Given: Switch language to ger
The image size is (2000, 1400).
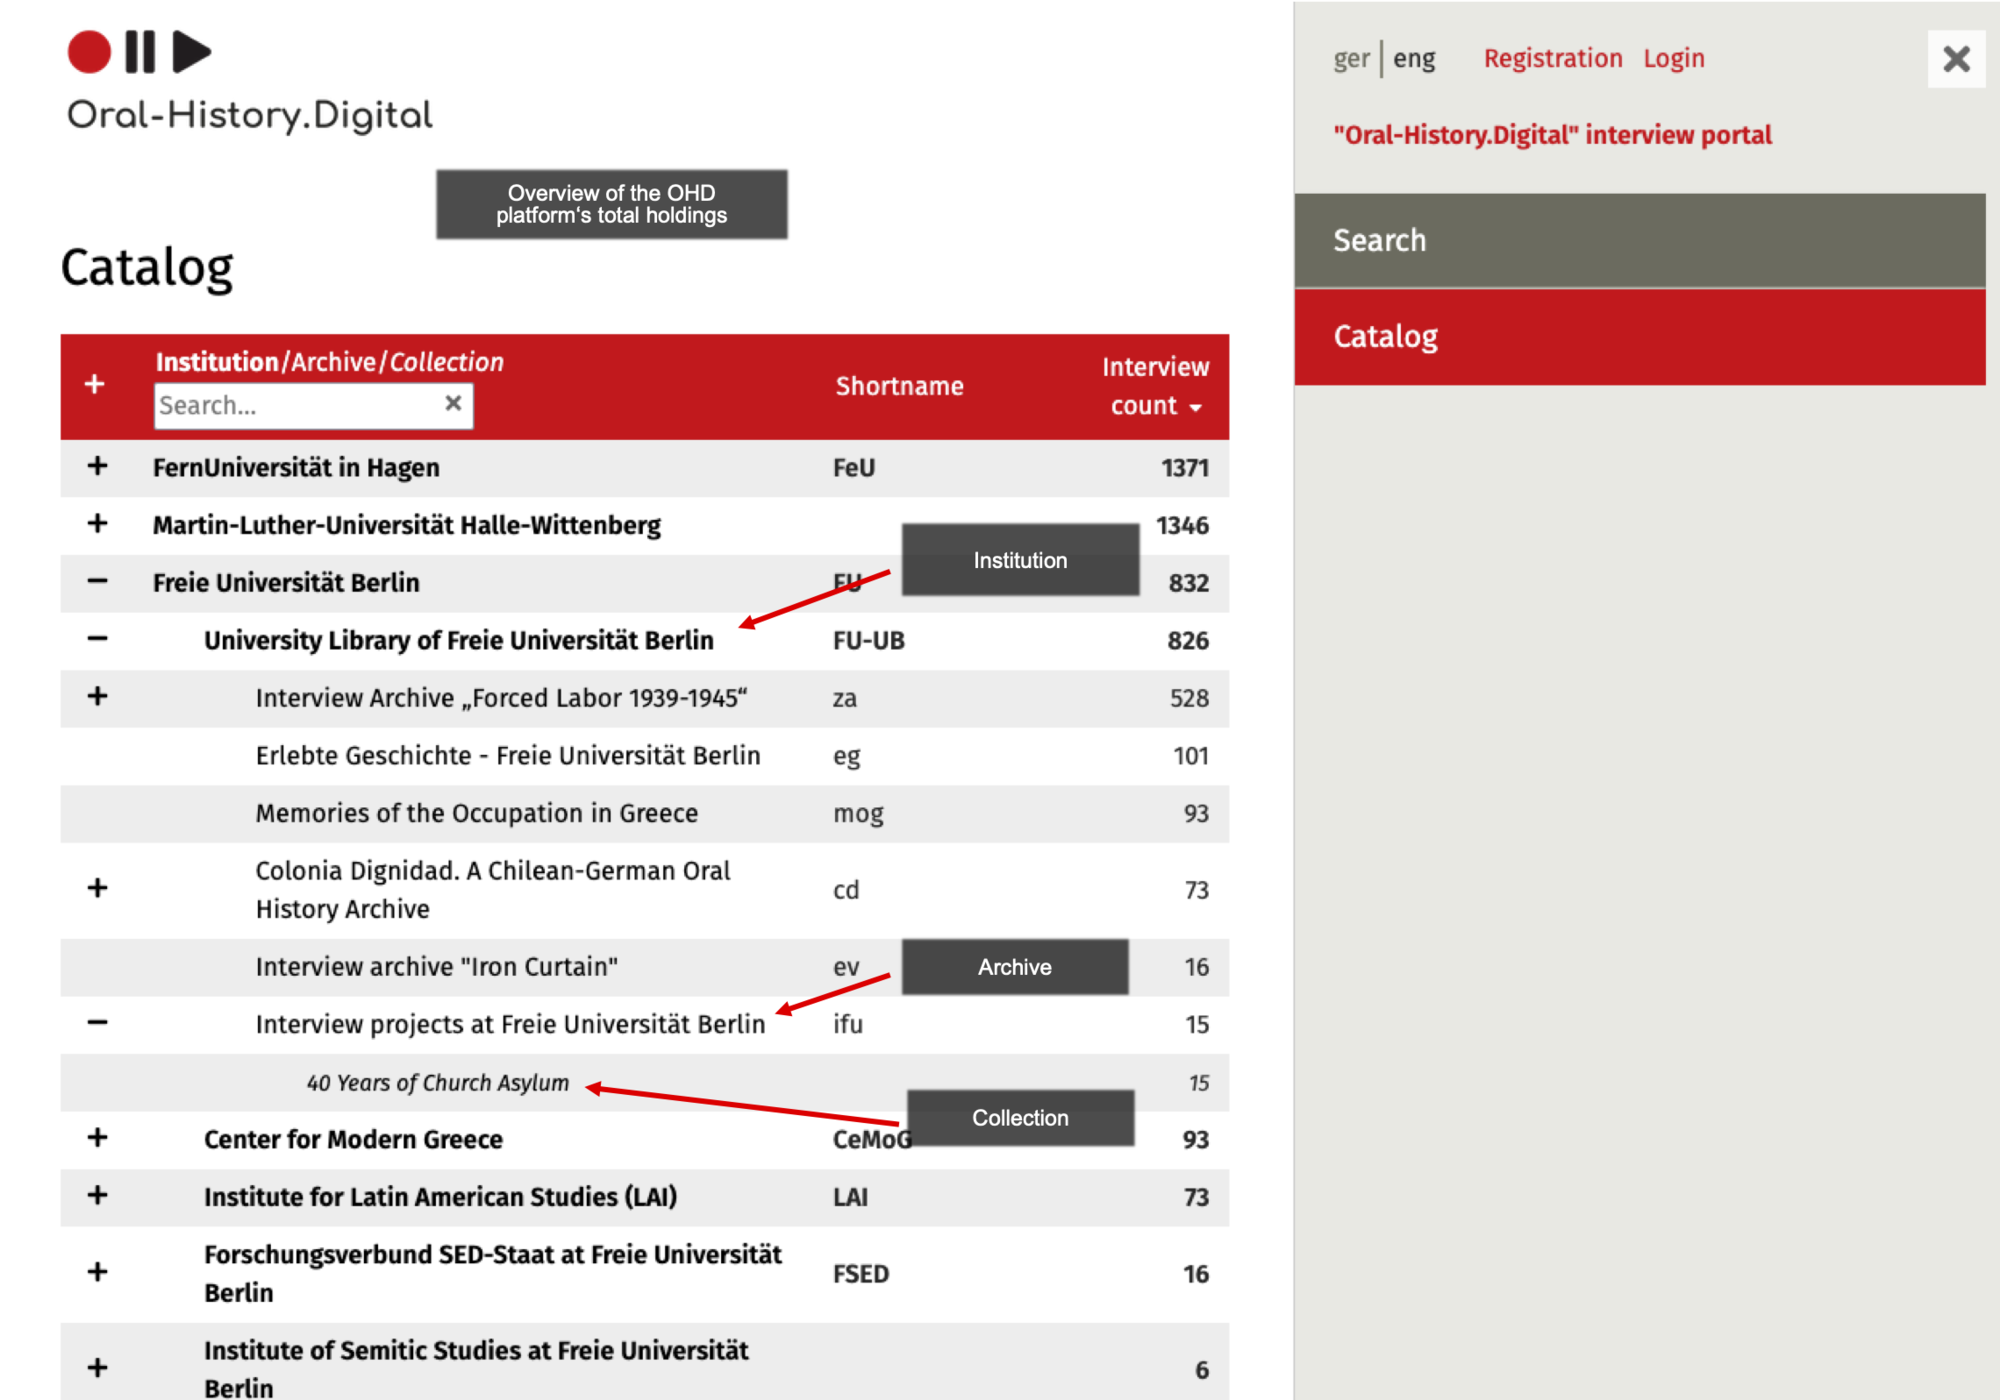Looking at the screenshot, I should click(1350, 59).
